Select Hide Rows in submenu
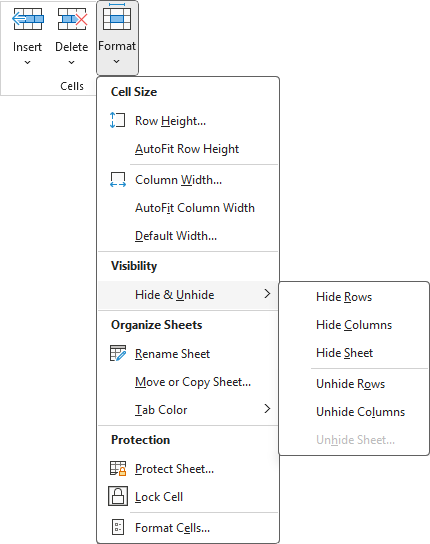The image size is (430, 544). tap(344, 297)
